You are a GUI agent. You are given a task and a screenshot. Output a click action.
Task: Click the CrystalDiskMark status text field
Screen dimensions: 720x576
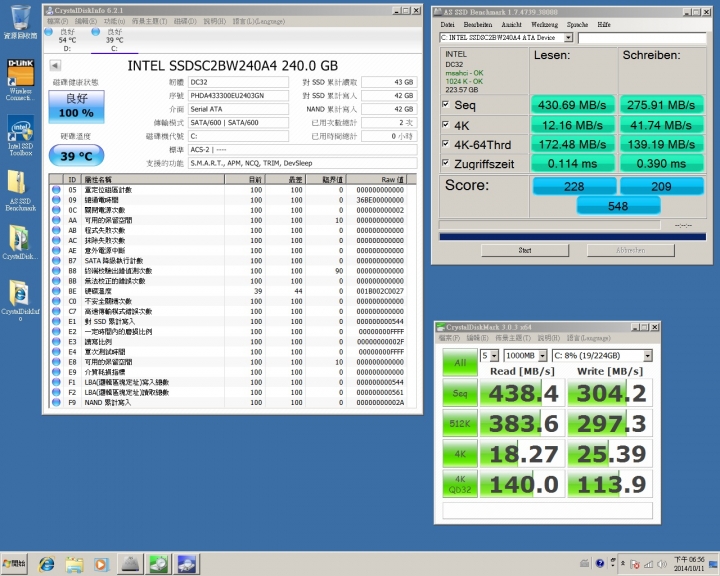coord(547,510)
